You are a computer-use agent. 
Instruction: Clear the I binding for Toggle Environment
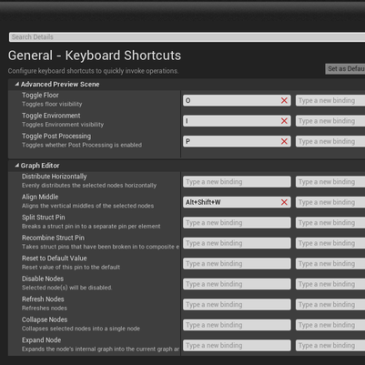284,121
